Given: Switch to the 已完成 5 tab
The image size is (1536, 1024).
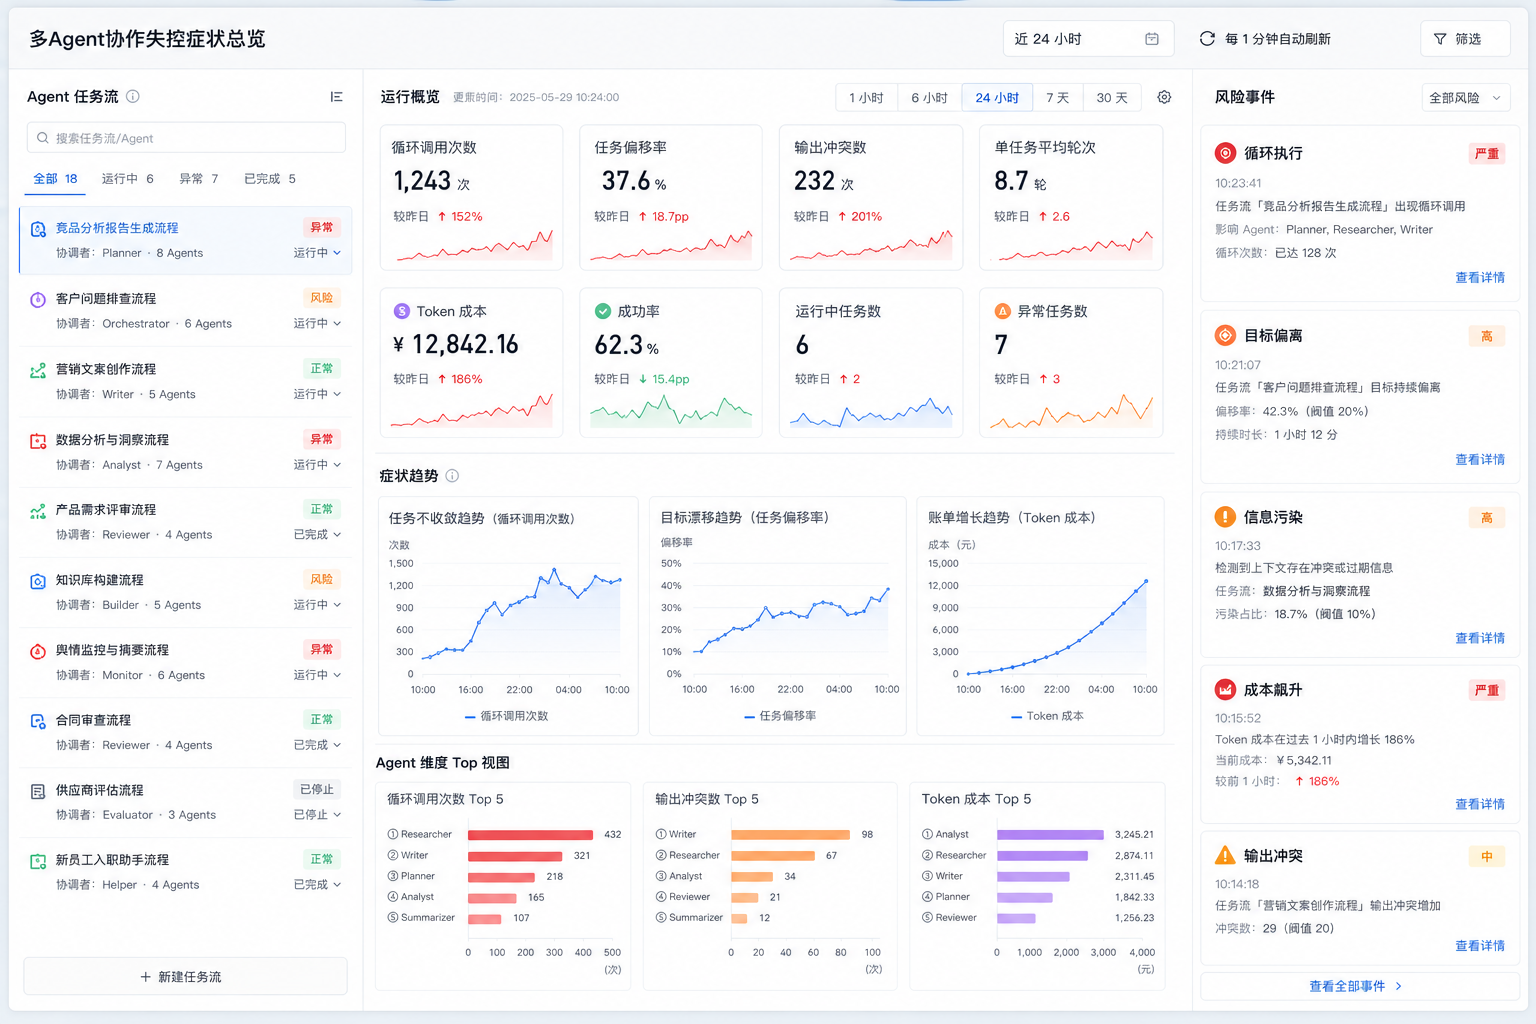Looking at the screenshot, I should coord(269,179).
